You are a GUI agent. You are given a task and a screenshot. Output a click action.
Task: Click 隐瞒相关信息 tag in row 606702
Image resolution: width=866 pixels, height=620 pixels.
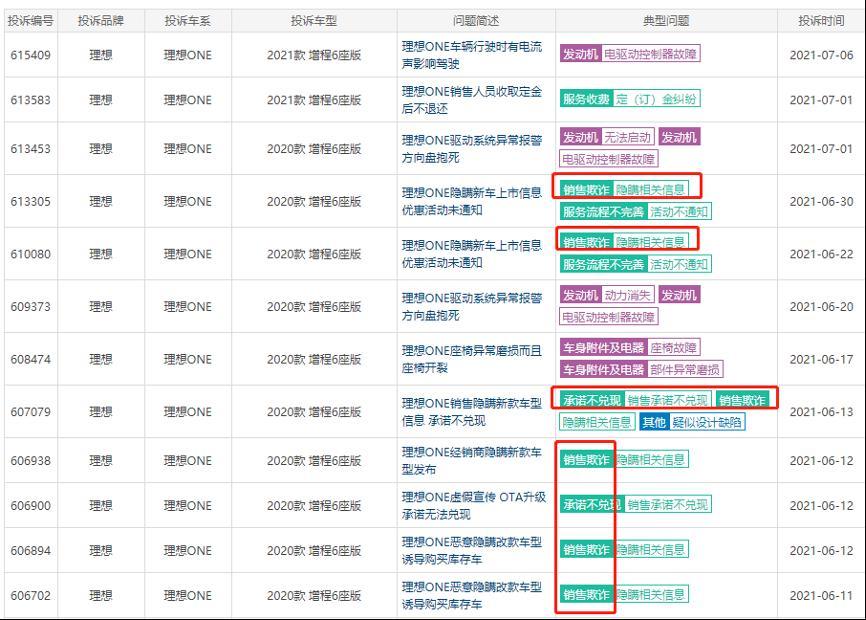click(x=651, y=595)
